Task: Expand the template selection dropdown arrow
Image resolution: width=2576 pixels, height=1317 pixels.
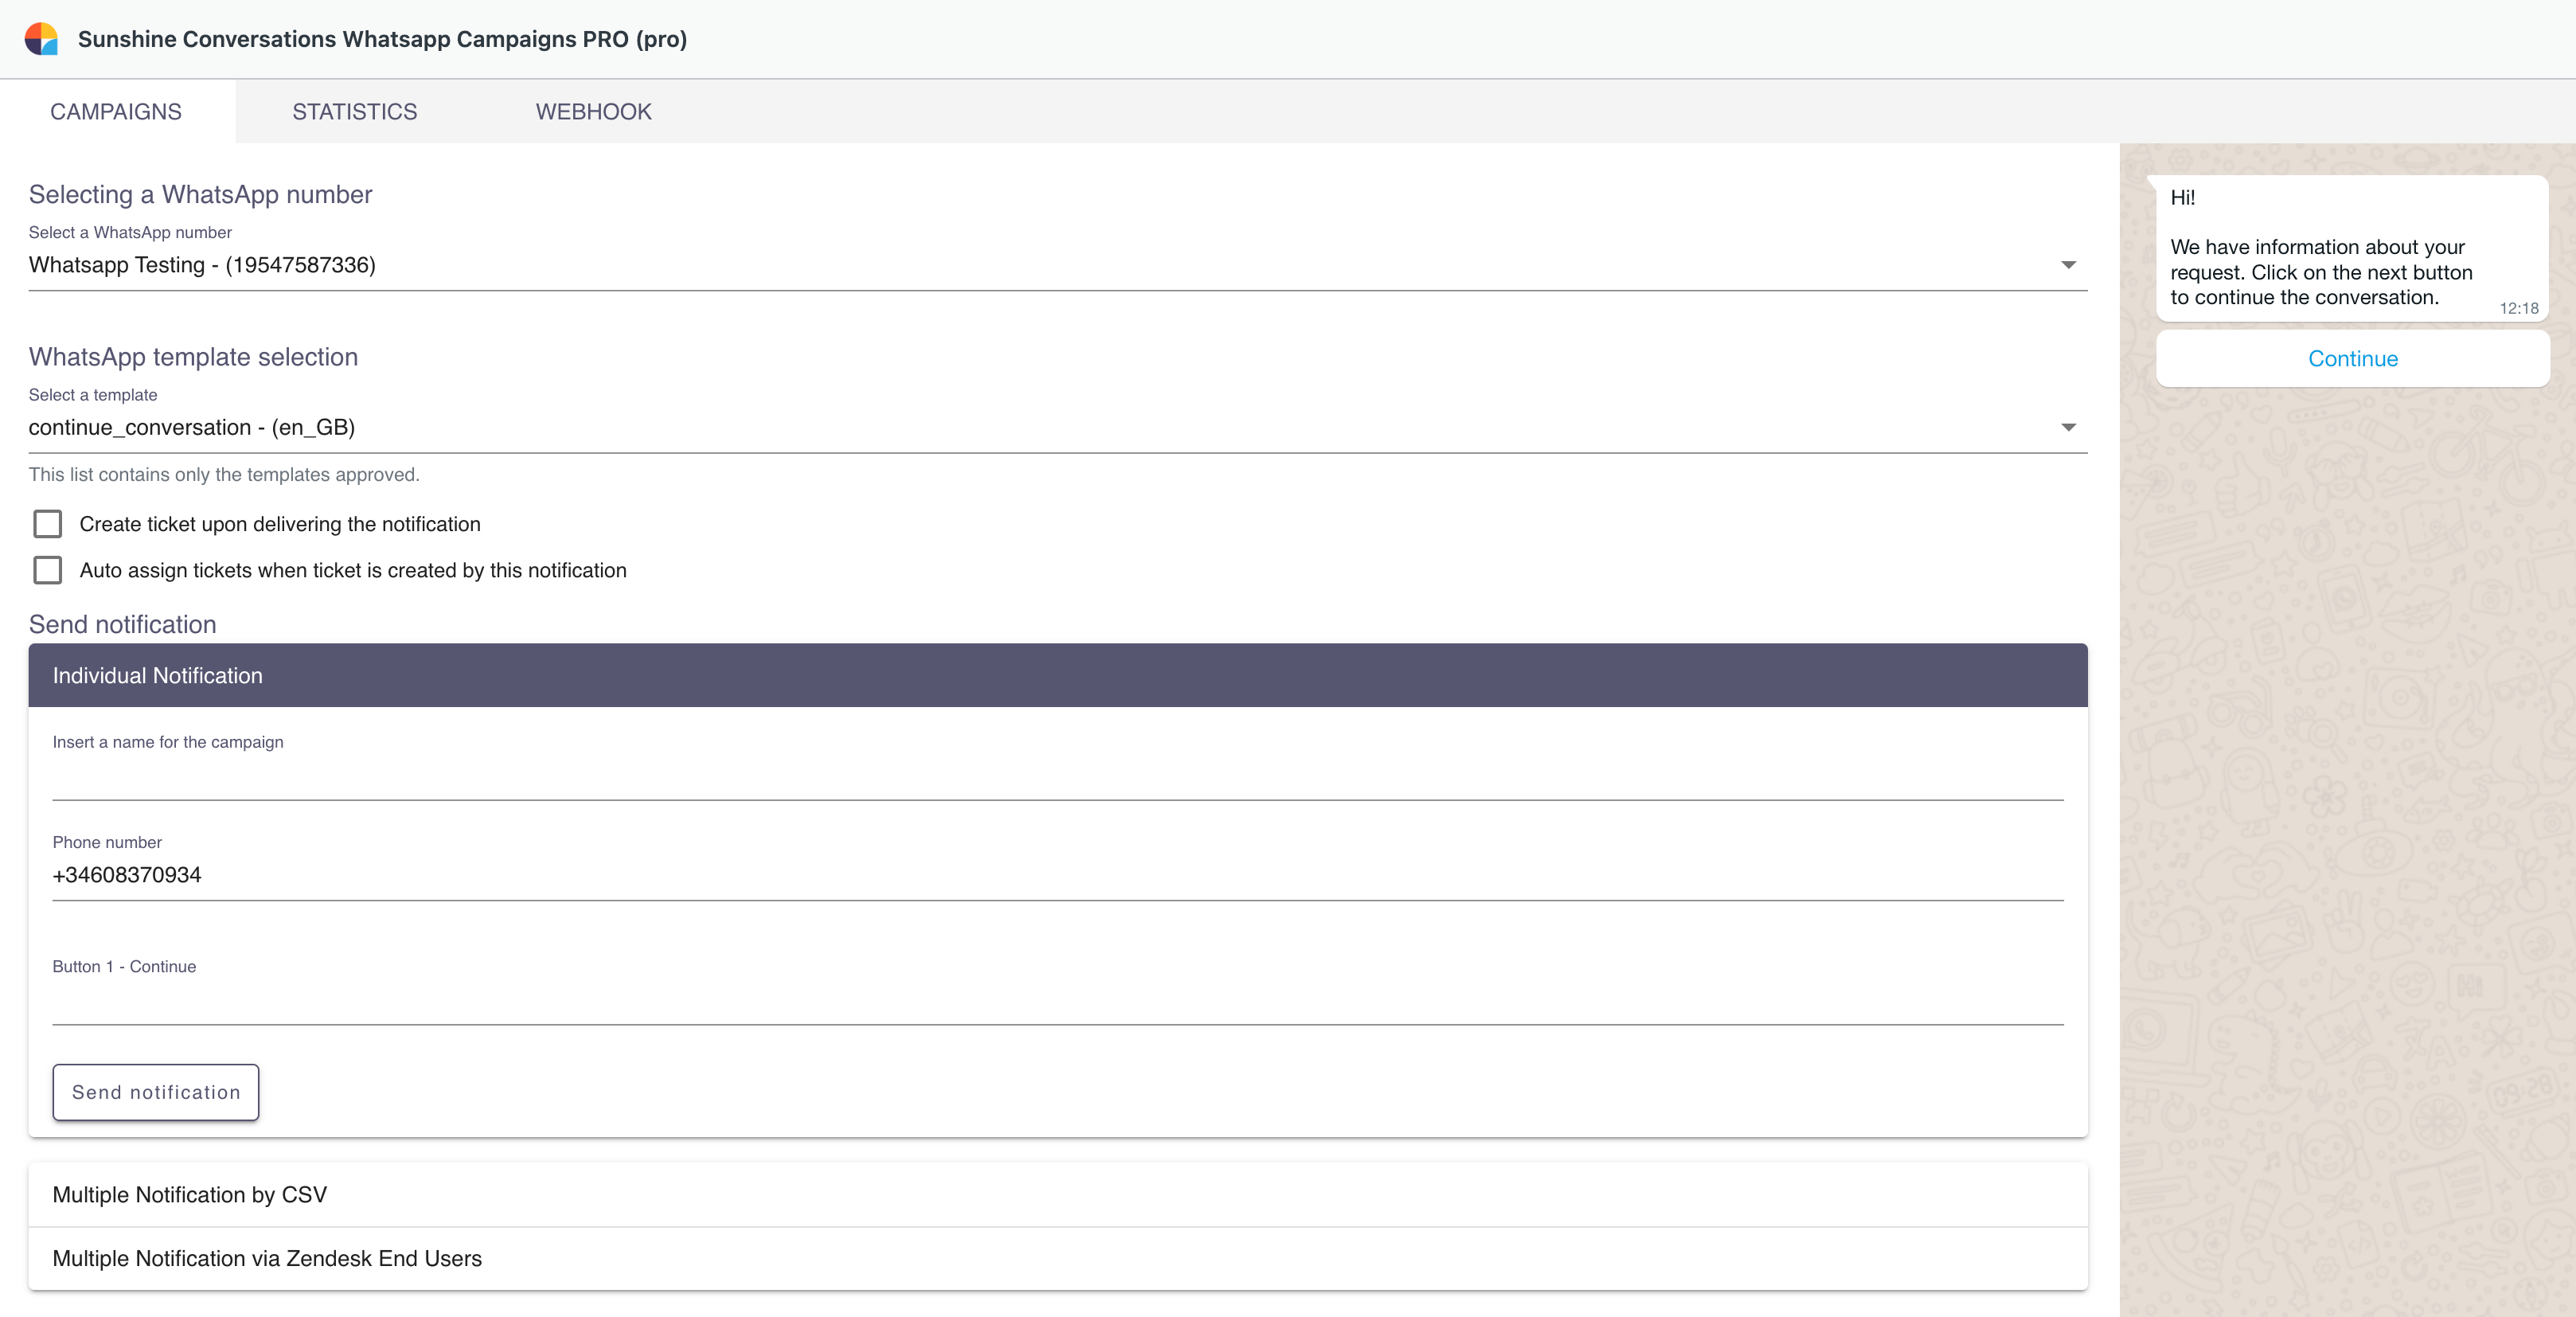Action: pos(2068,428)
